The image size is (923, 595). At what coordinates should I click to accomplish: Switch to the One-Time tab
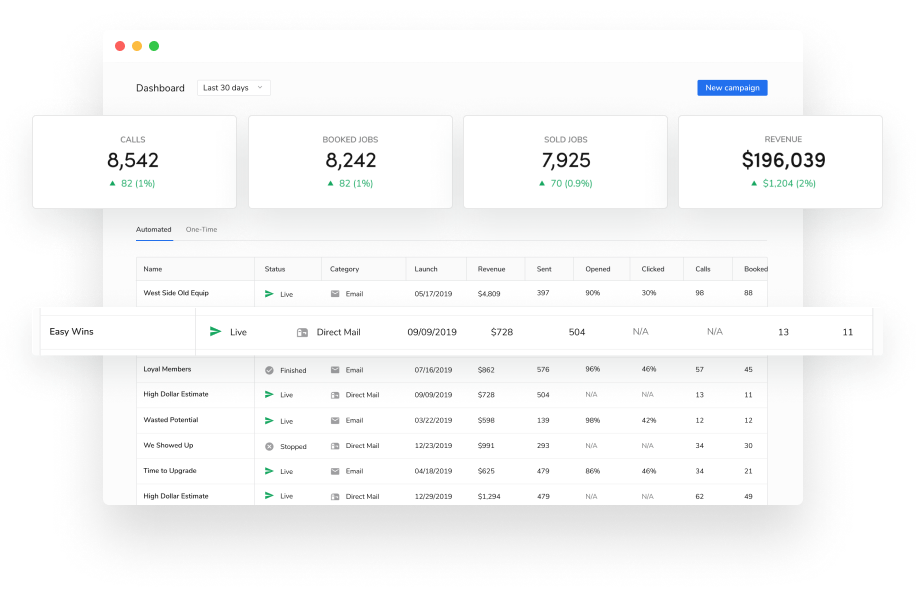pos(200,229)
